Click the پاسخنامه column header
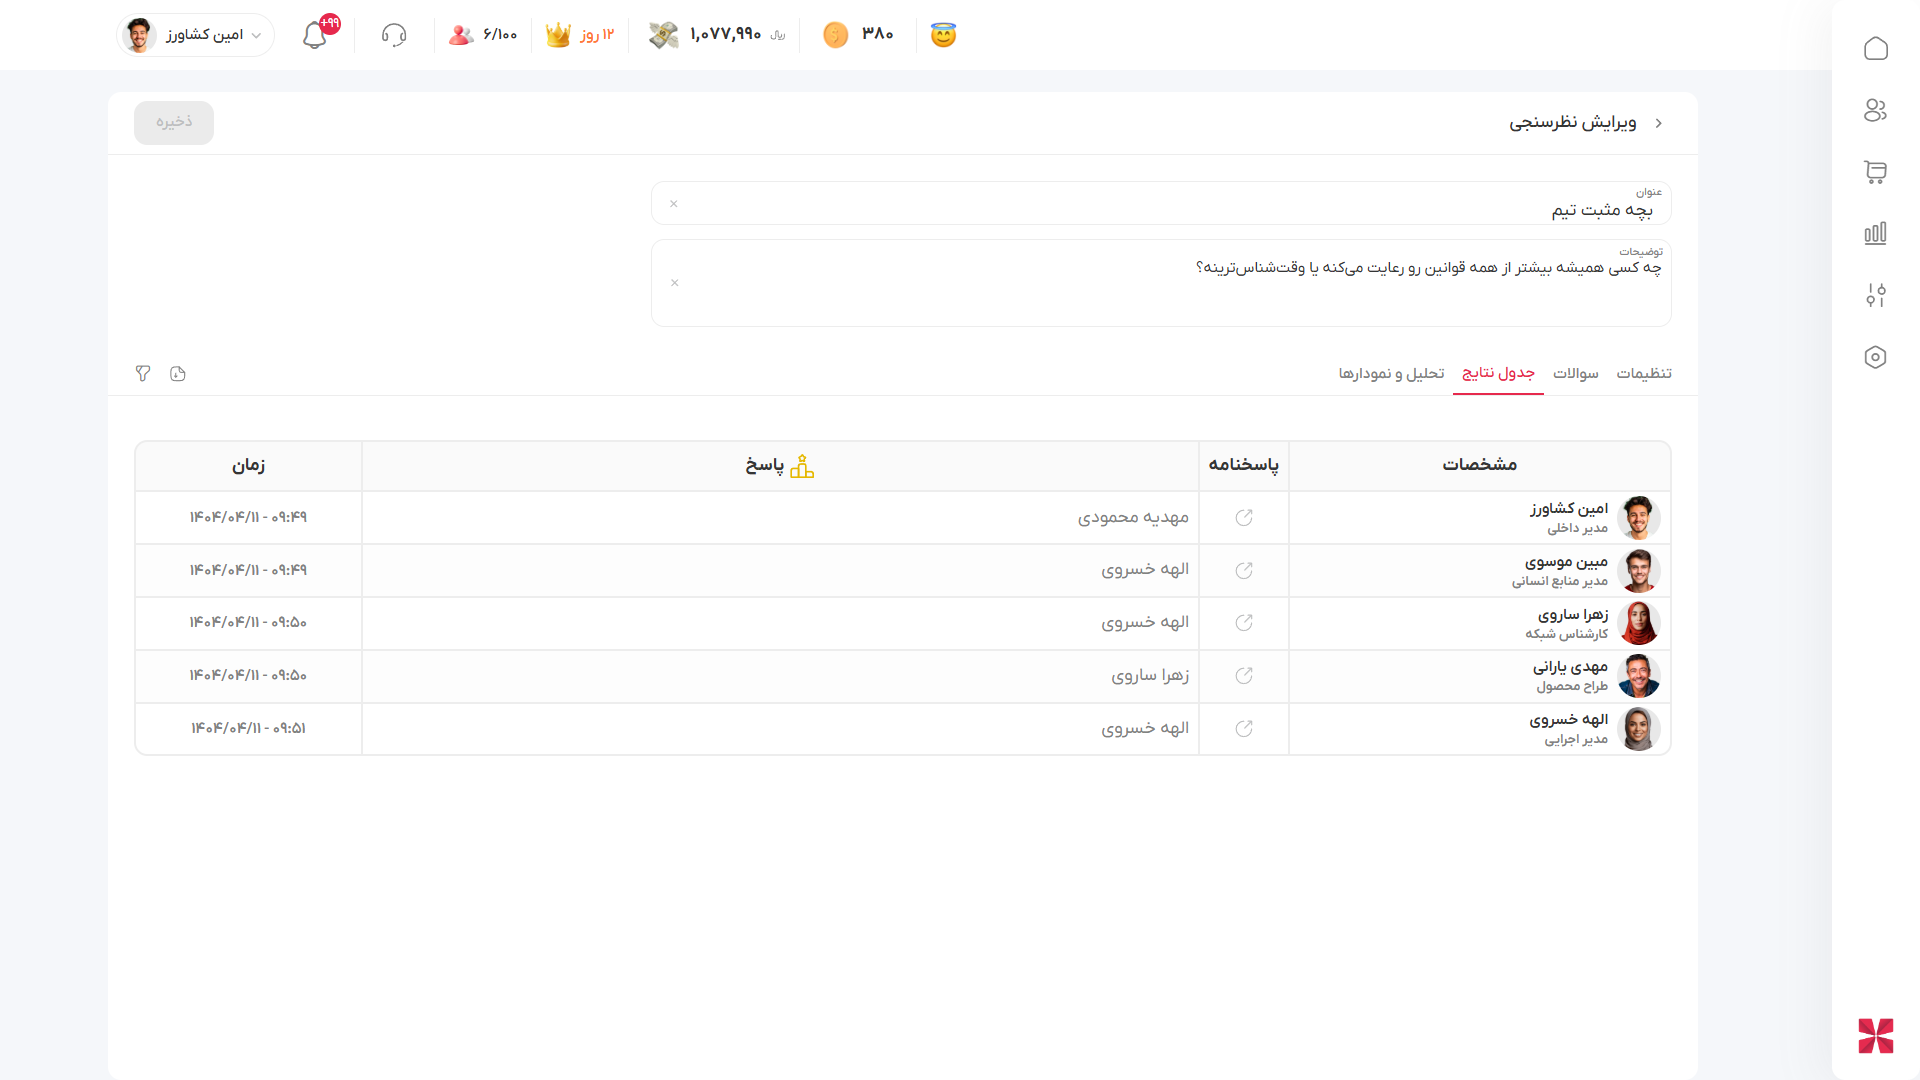 (1244, 465)
